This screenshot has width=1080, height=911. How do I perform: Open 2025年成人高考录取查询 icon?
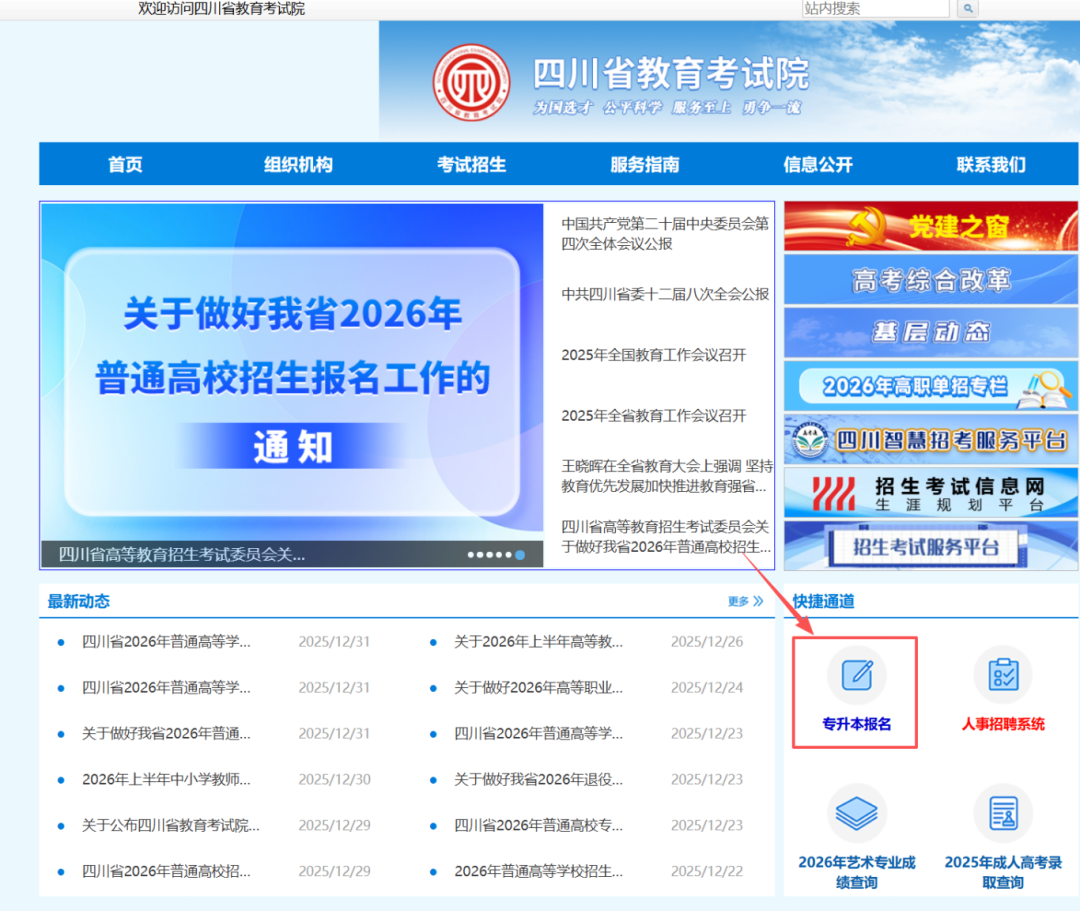1002,814
